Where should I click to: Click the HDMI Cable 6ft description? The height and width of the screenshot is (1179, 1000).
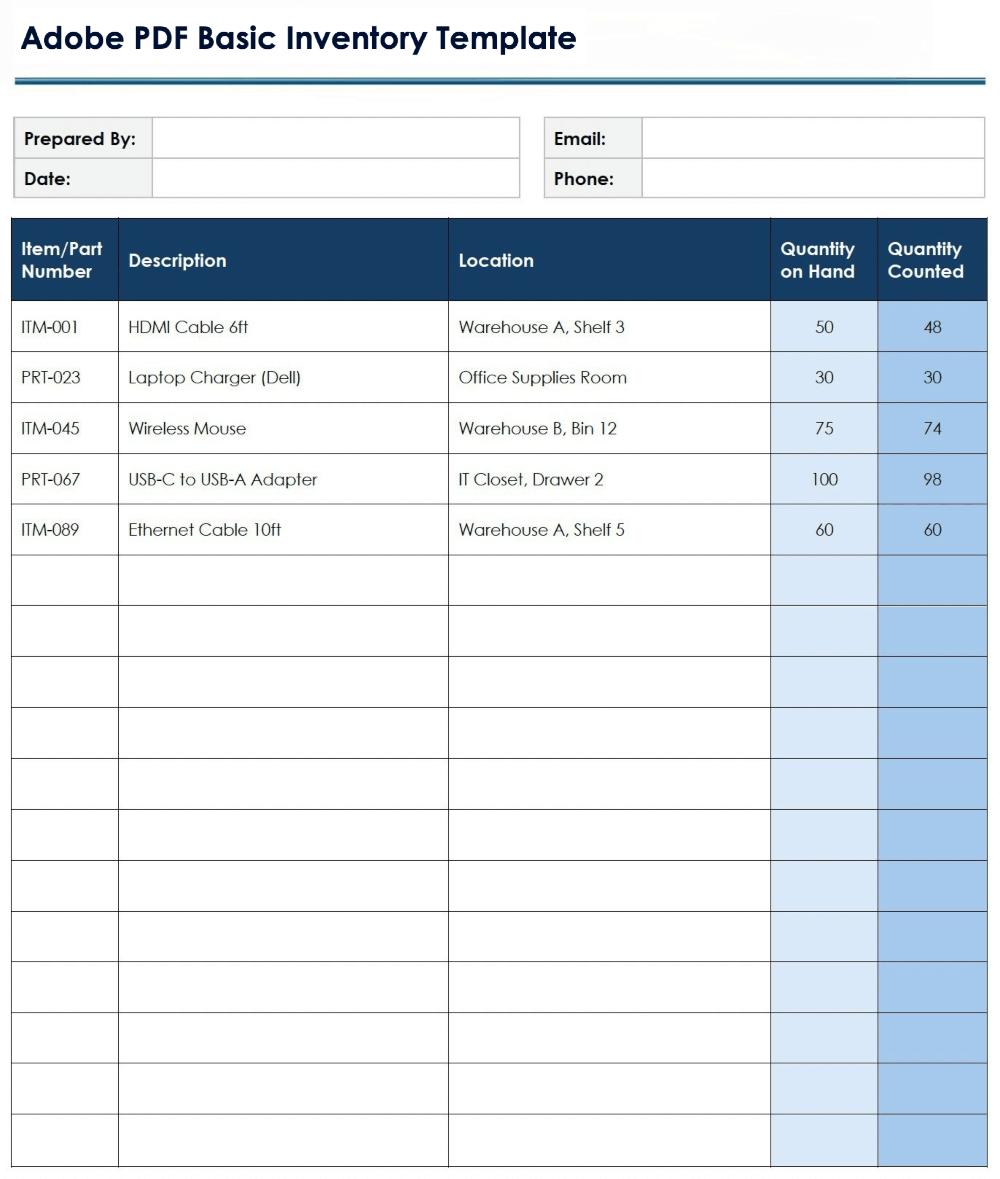pyautogui.click(x=188, y=327)
